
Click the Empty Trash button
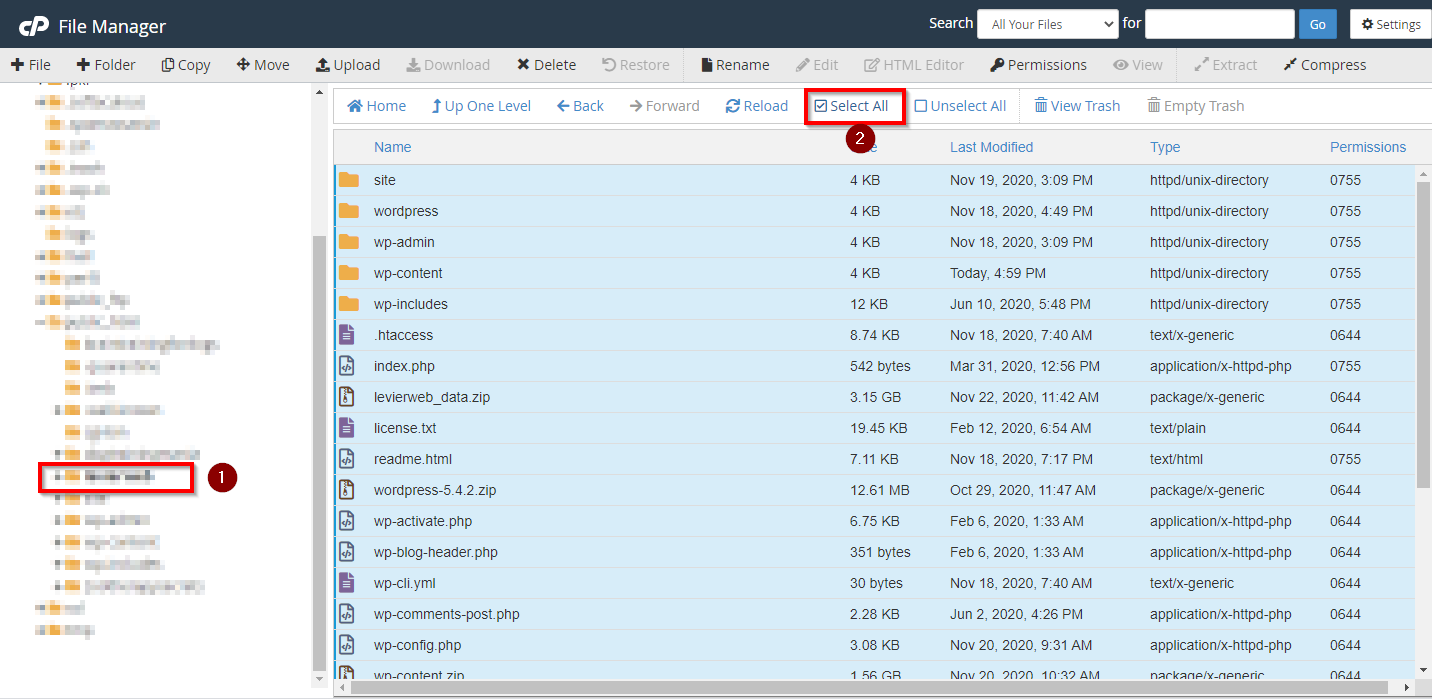[1195, 106]
